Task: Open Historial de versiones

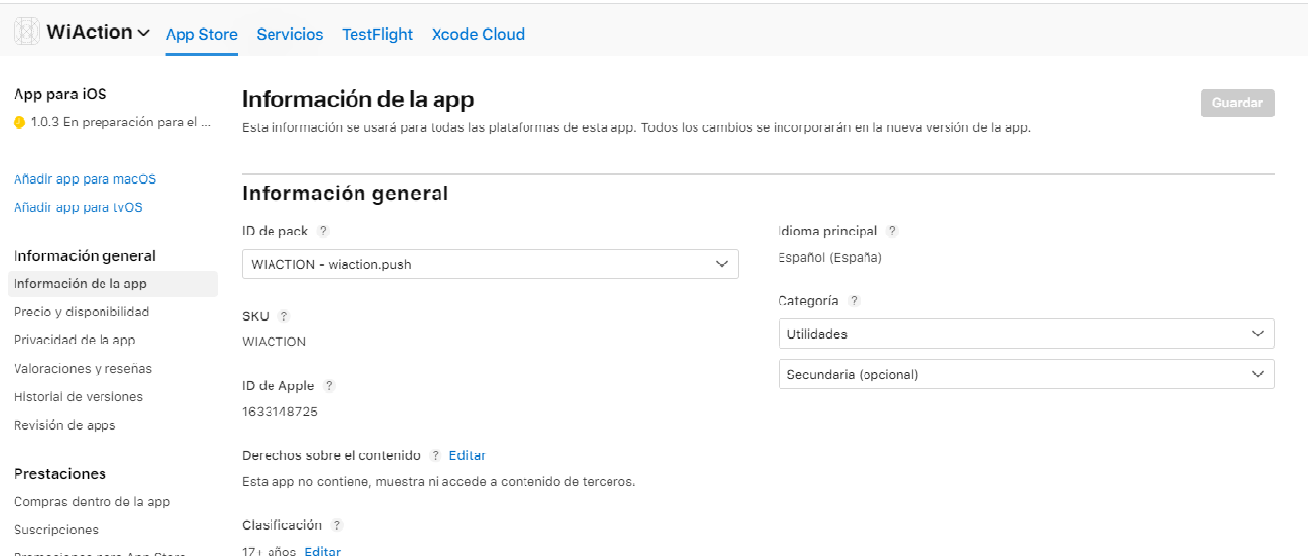Action: (78, 397)
